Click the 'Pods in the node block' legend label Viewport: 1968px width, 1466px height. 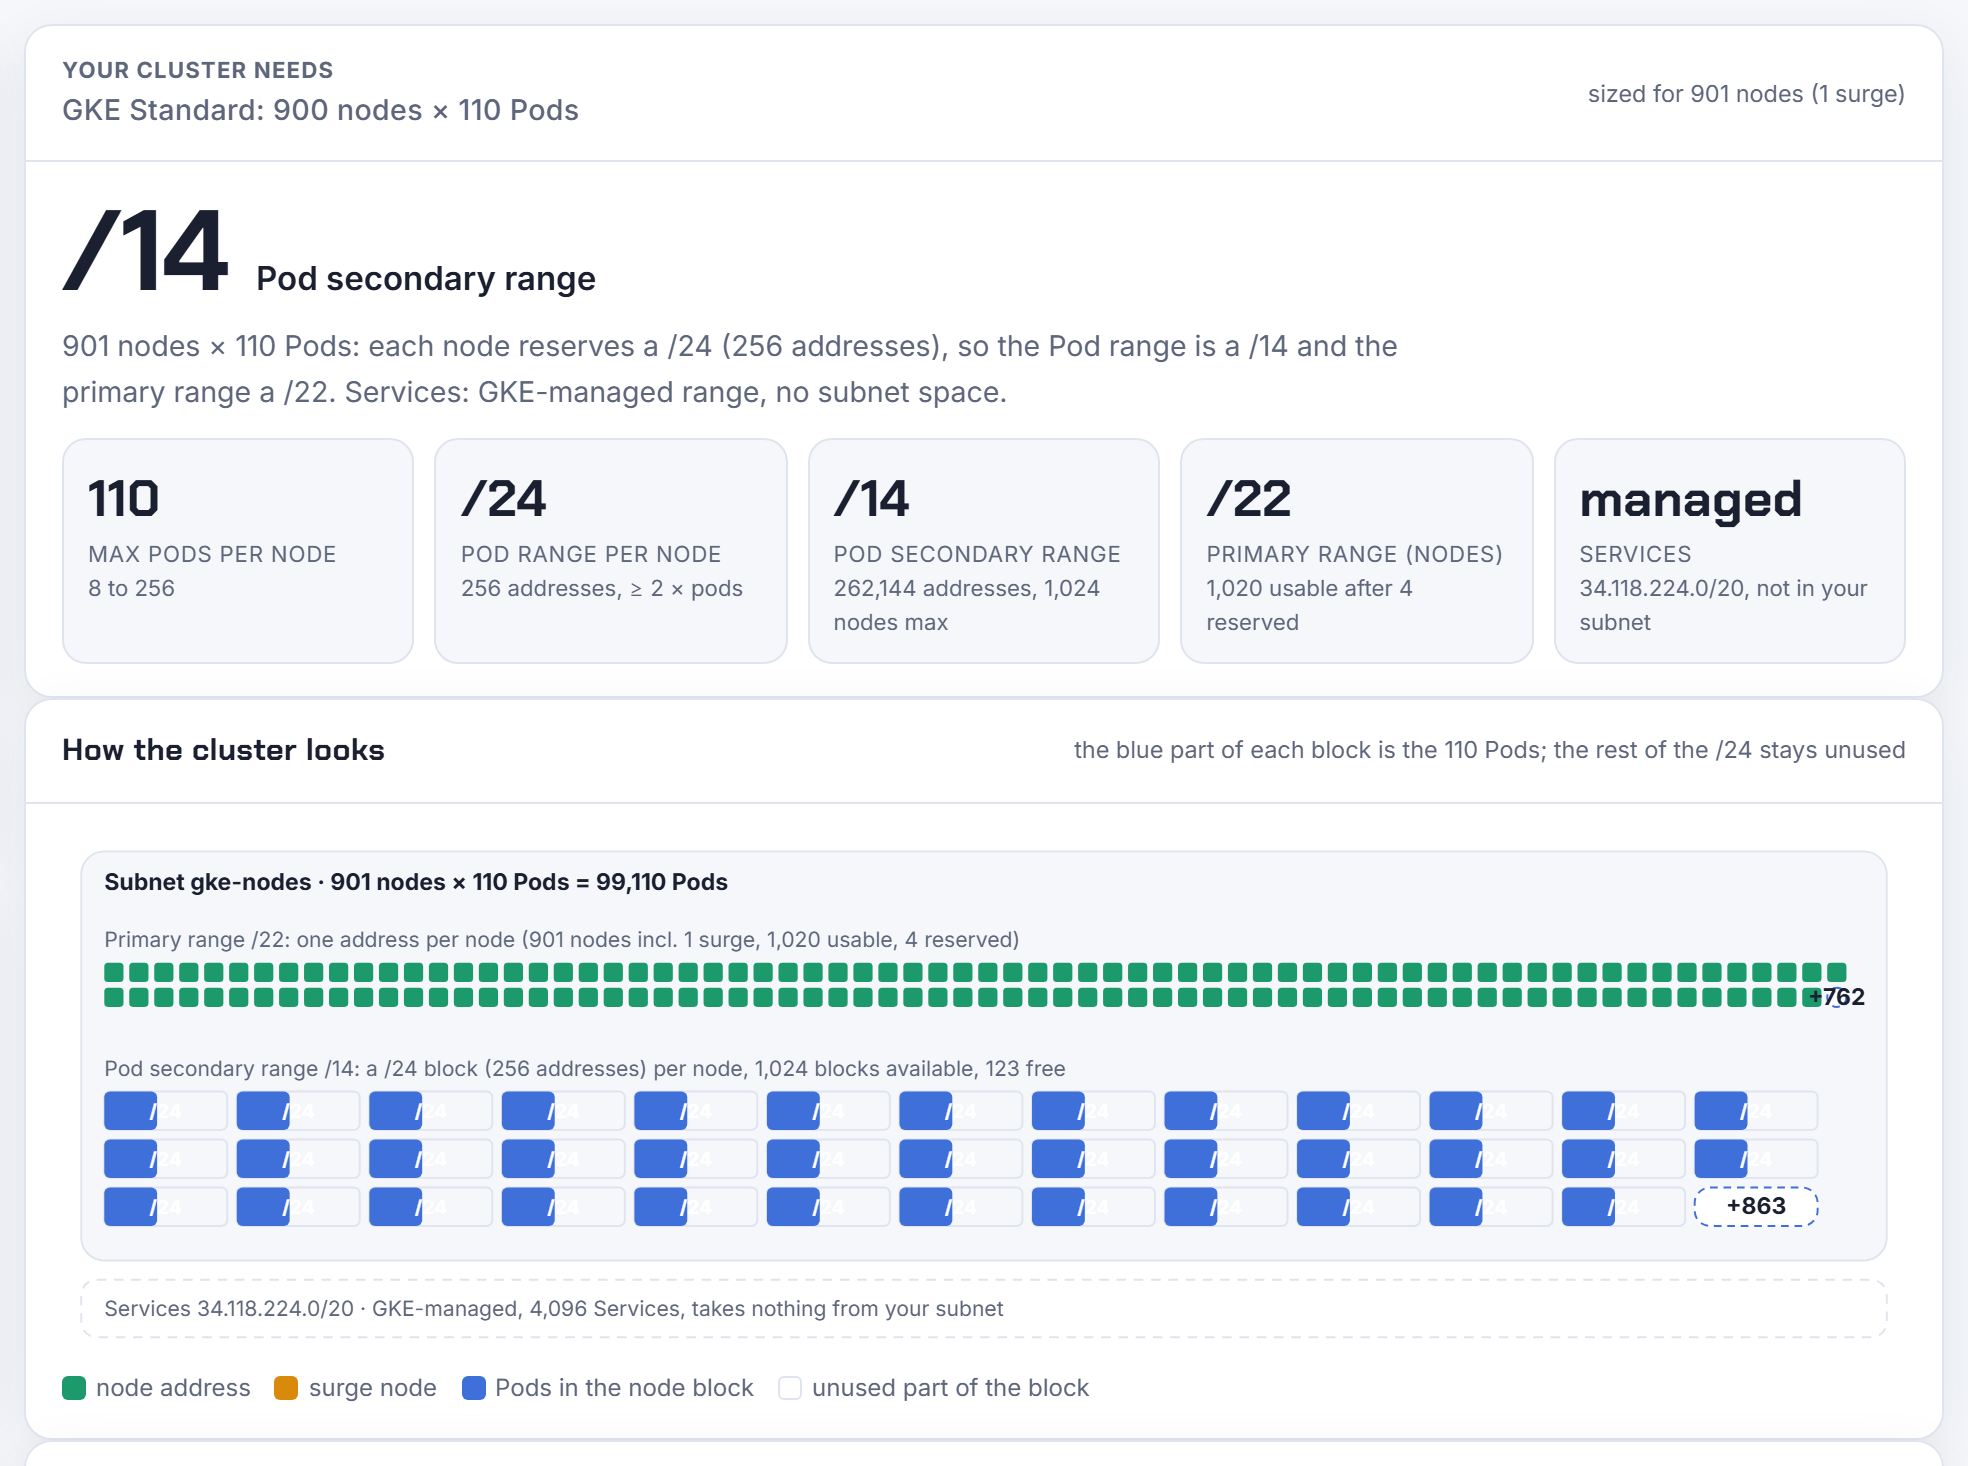point(624,1388)
